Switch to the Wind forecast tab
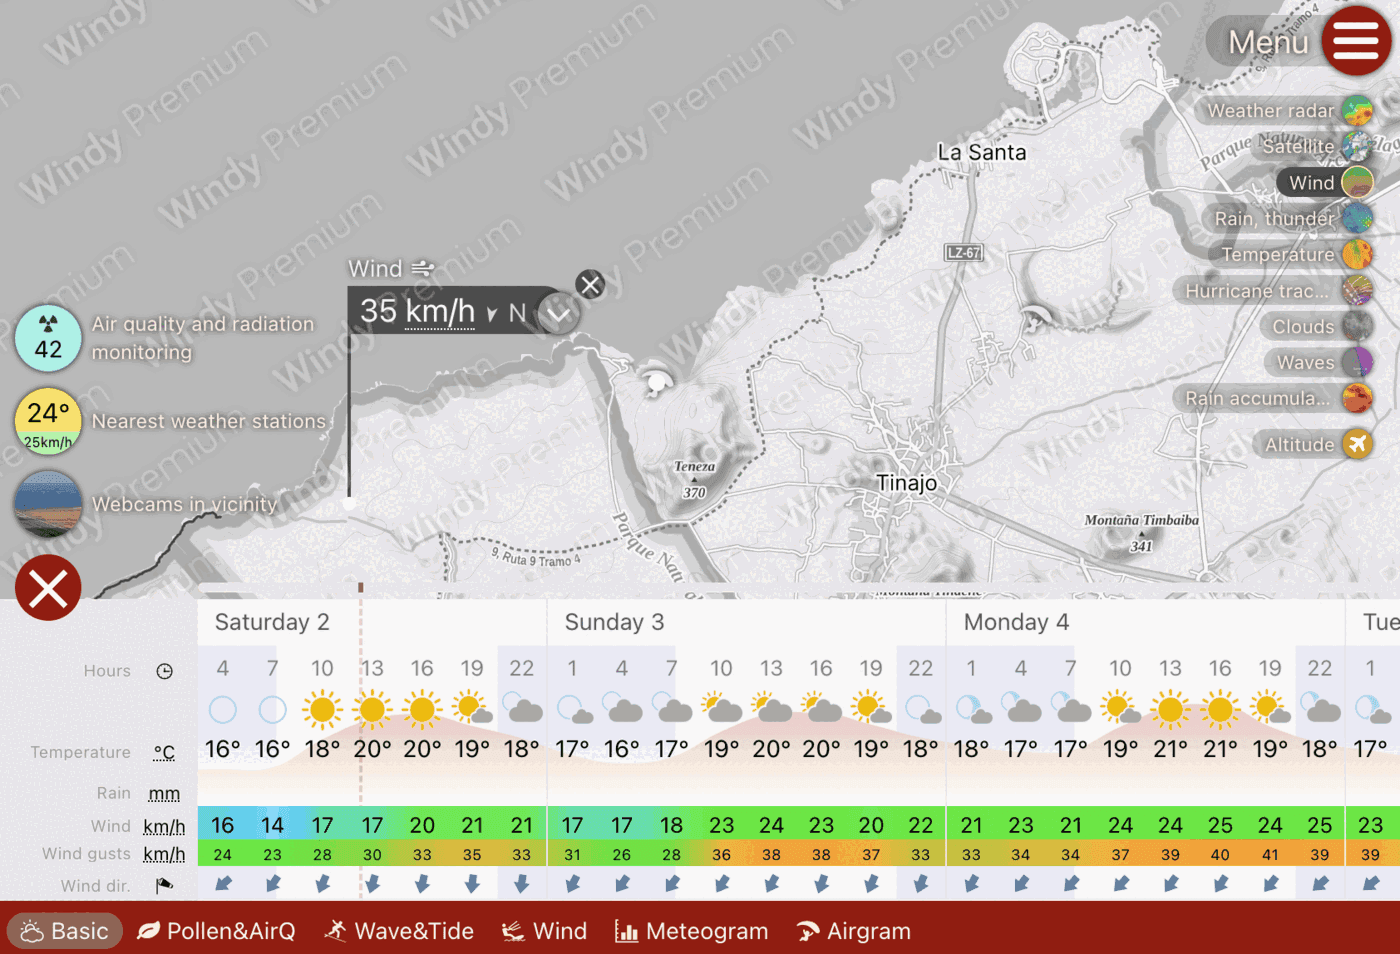The image size is (1400, 954). click(x=544, y=931)
